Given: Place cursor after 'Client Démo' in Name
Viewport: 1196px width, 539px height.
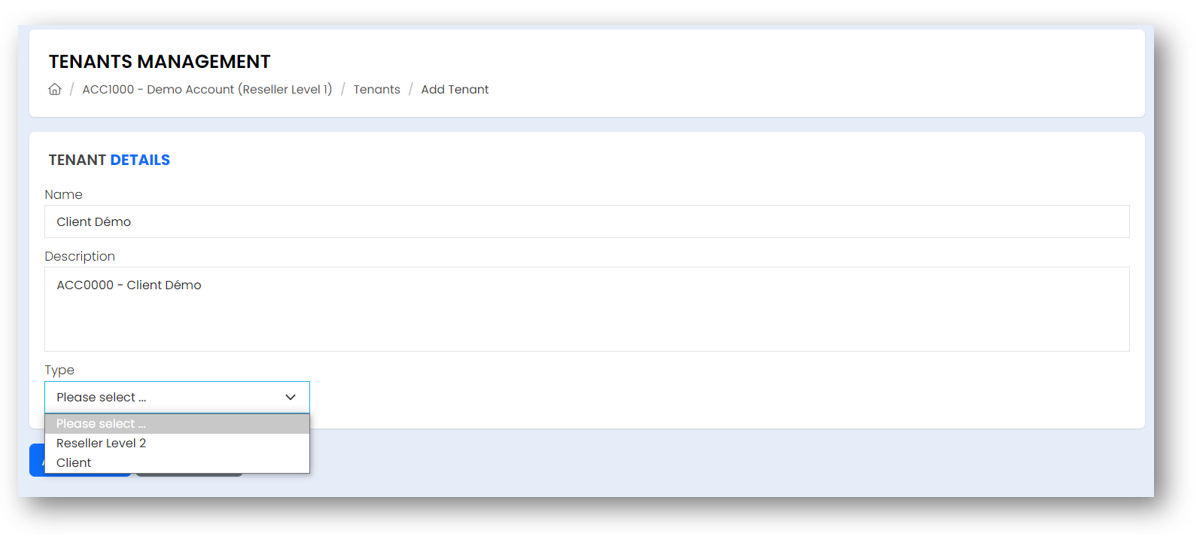Looking at the screenshot, I should [x=133, y=222].
